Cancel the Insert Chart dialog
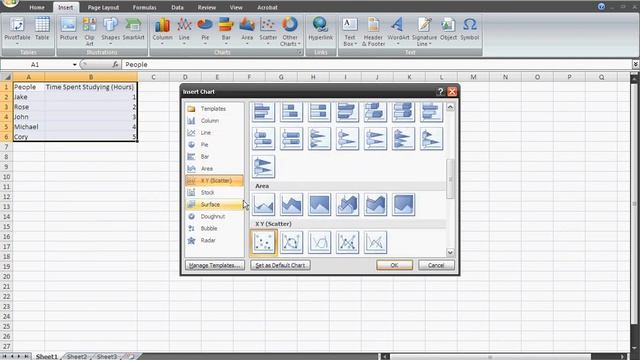The image size is (640, 360). point(436,265)
